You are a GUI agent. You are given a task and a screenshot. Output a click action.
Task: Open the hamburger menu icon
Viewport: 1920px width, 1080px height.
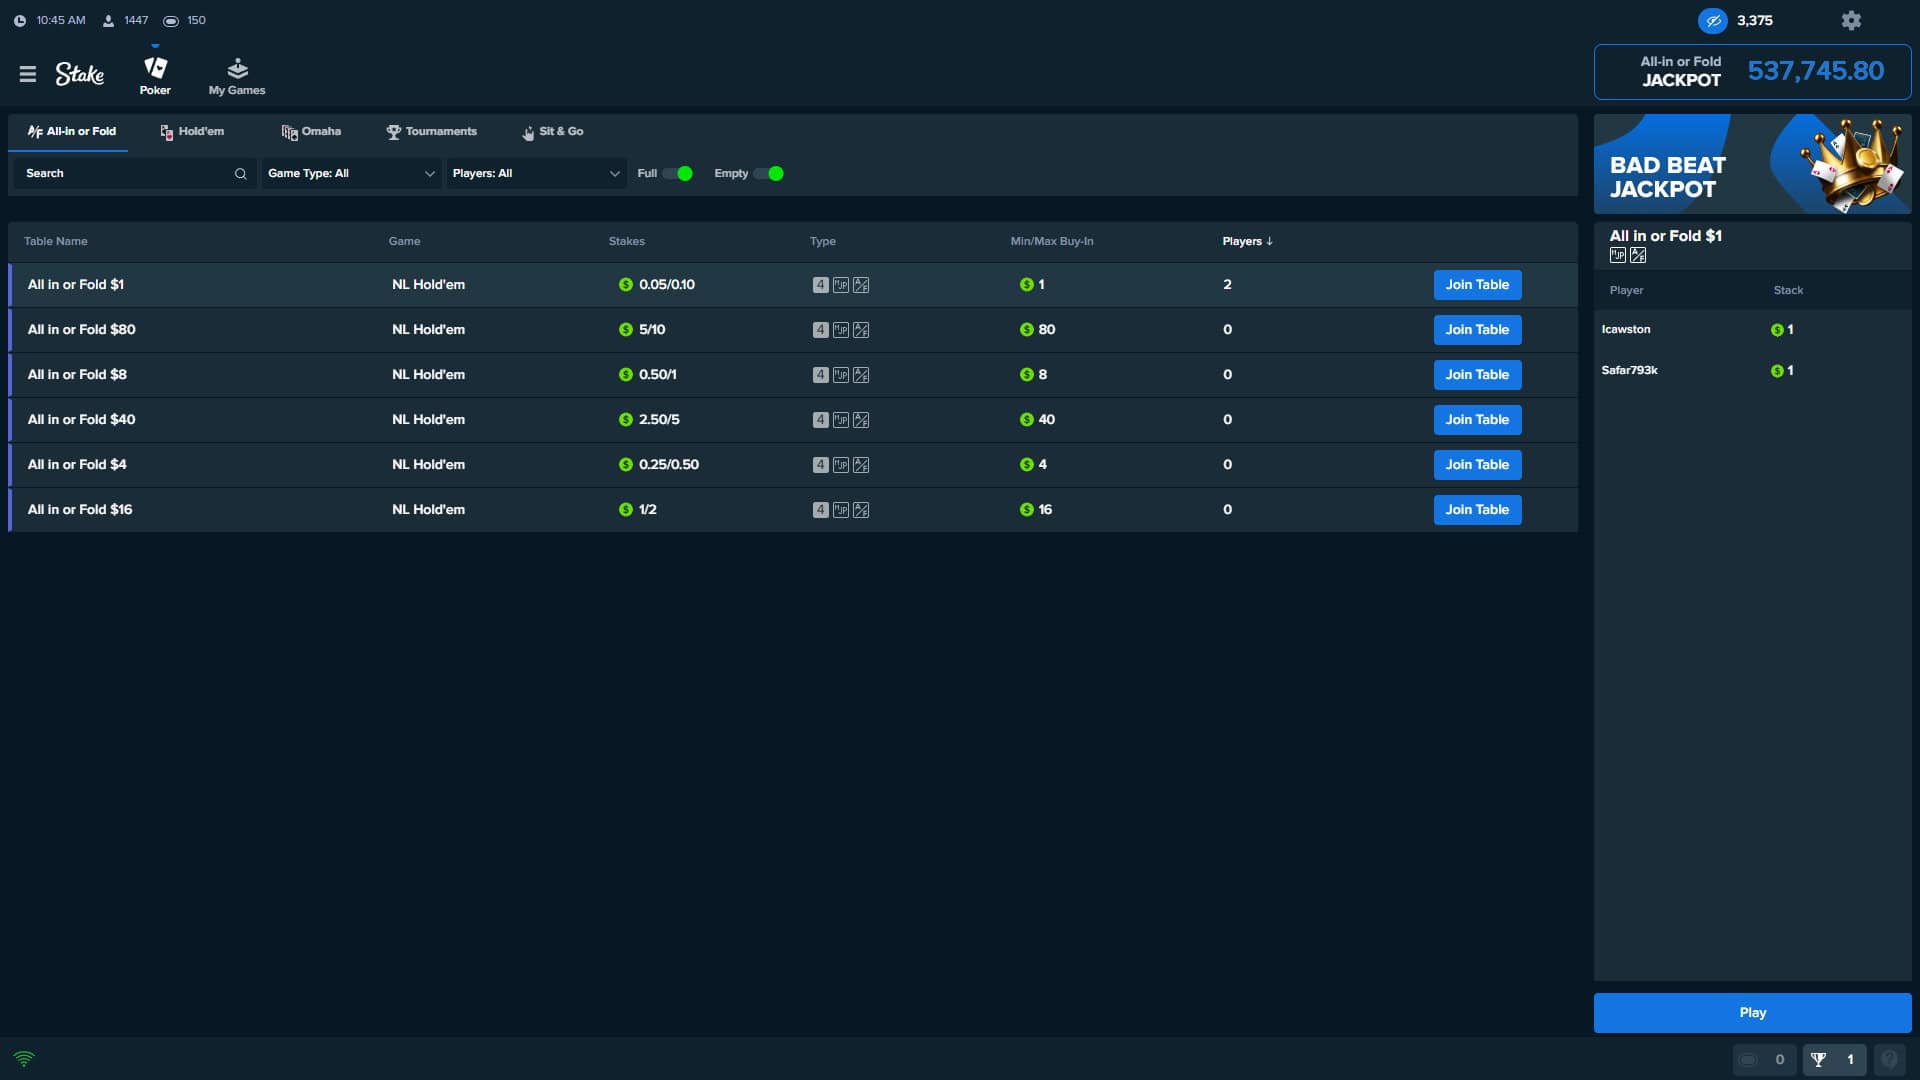click(x=28, y=73)
